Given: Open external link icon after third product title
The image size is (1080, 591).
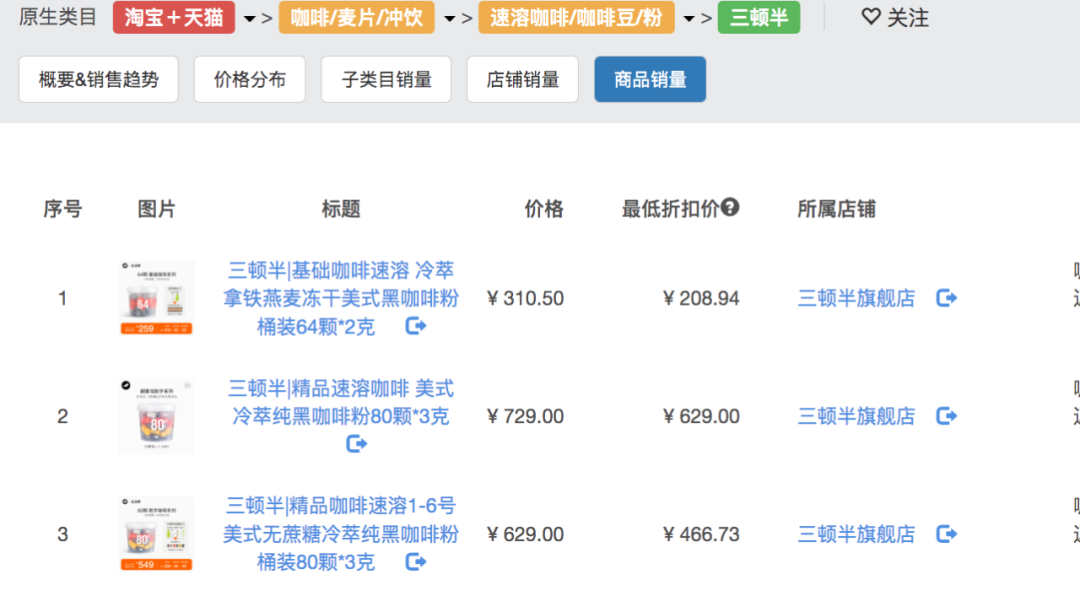Looking at the screenshot, I should pyautogui.click(x=415, y=561).
